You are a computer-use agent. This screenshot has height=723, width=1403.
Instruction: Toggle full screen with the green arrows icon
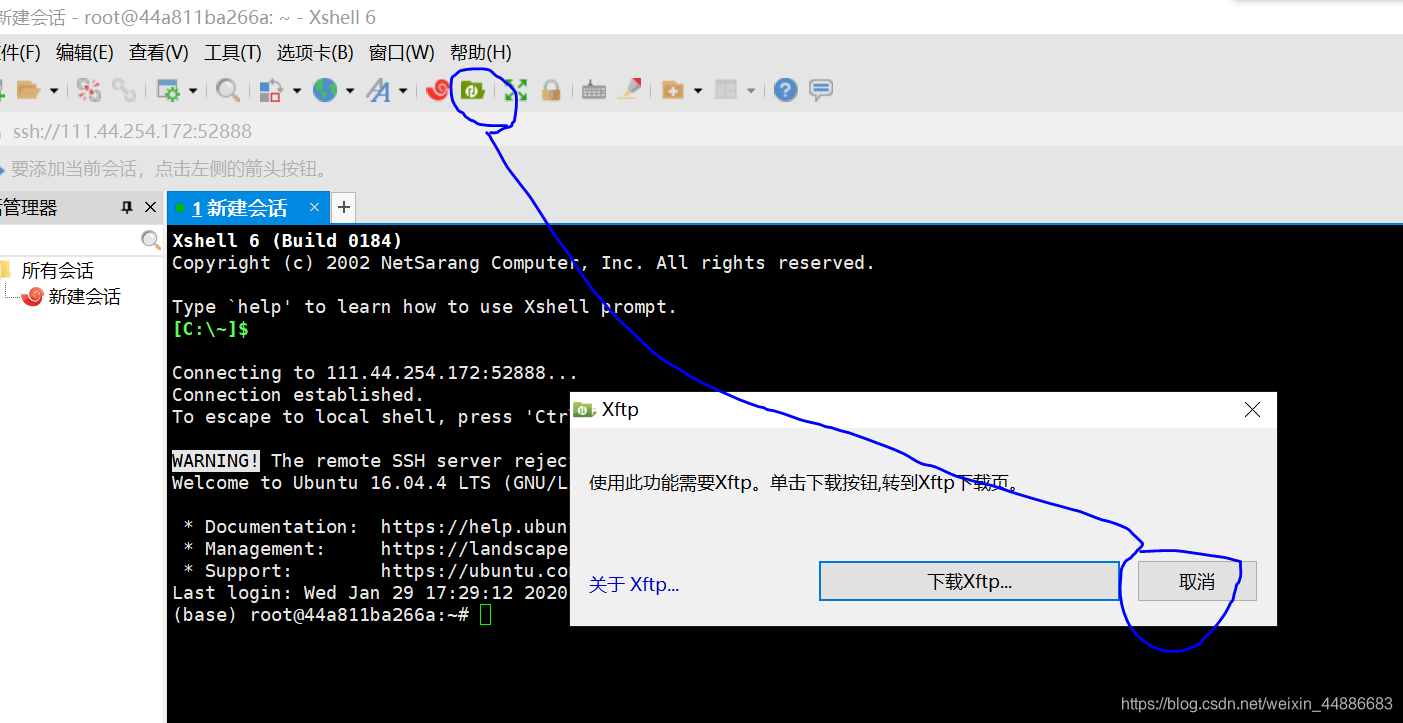click(516, 91)
